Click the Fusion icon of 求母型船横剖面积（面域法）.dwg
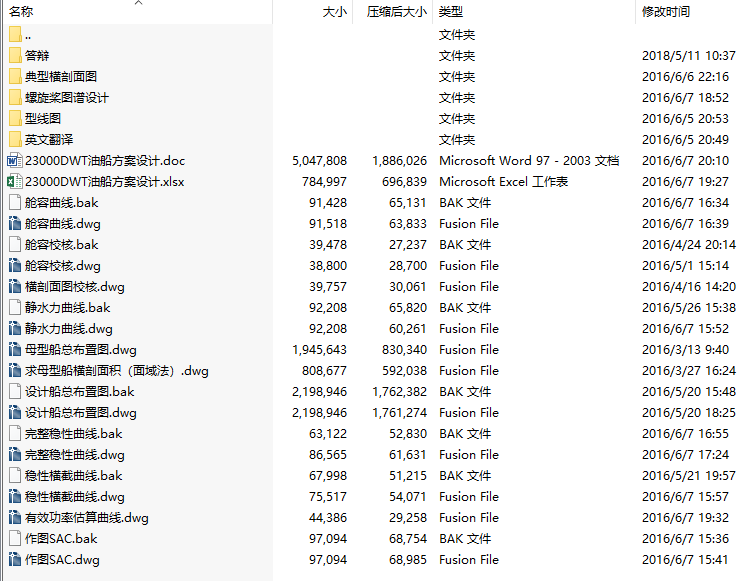This screenshot has height=581, width=749. coord(15,371)
